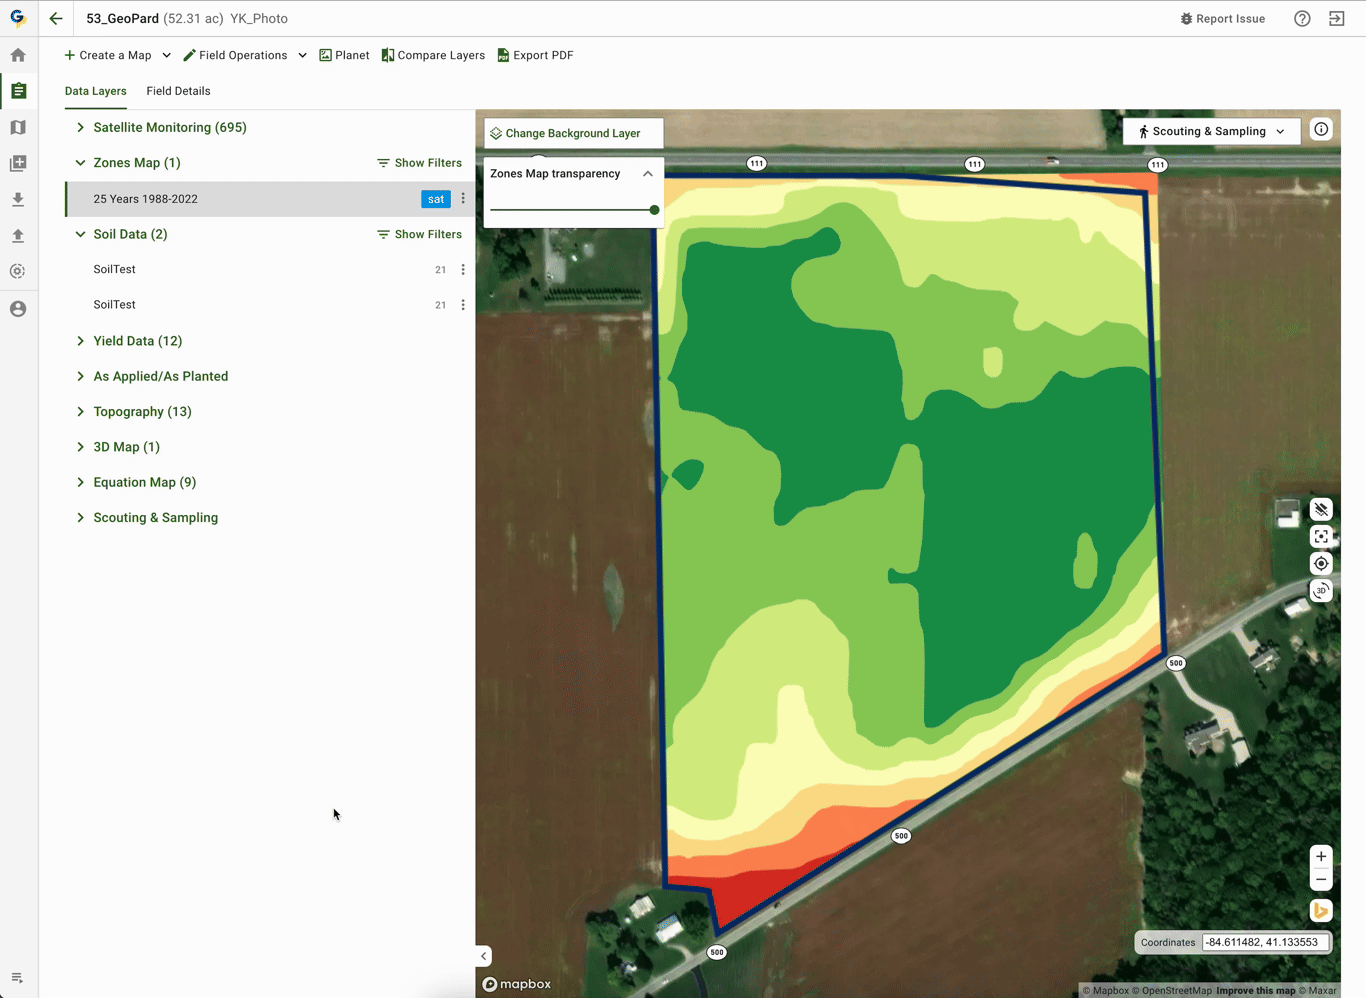
Task: Click the Zones Map transparency slider handle
Action: point(654,210)
